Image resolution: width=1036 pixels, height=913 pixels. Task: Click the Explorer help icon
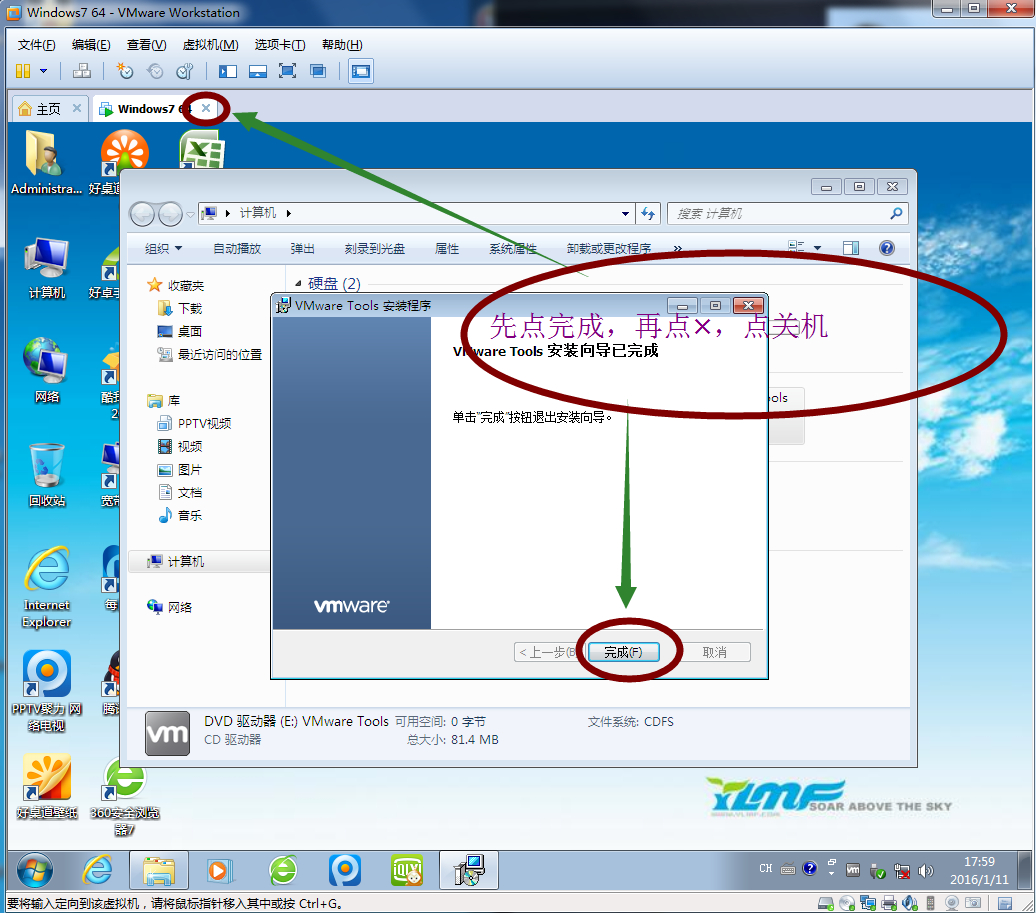point(887,248)
